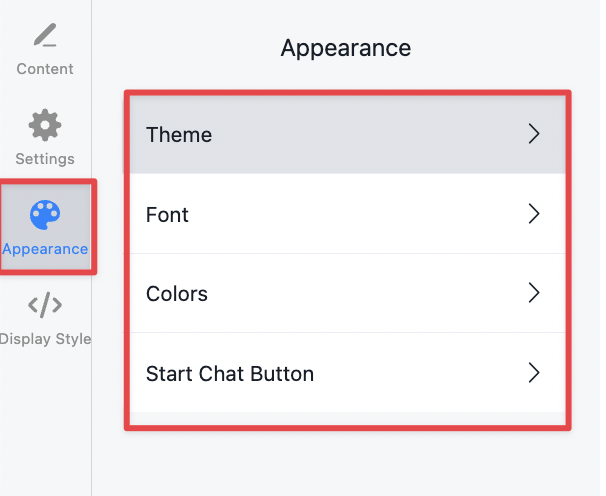Open the Font menu entry text

click(x=167, y=215)
